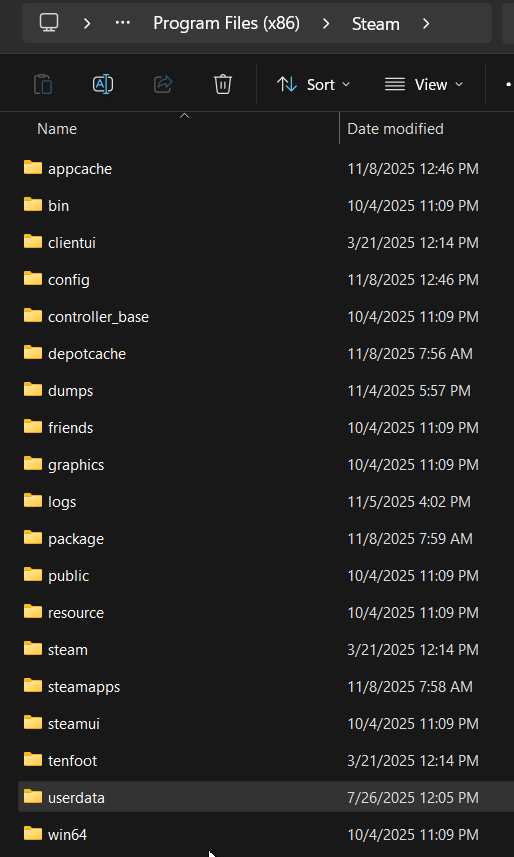Select the logs folder row
The width and height of the screenshot is (514, 857).
258,501
